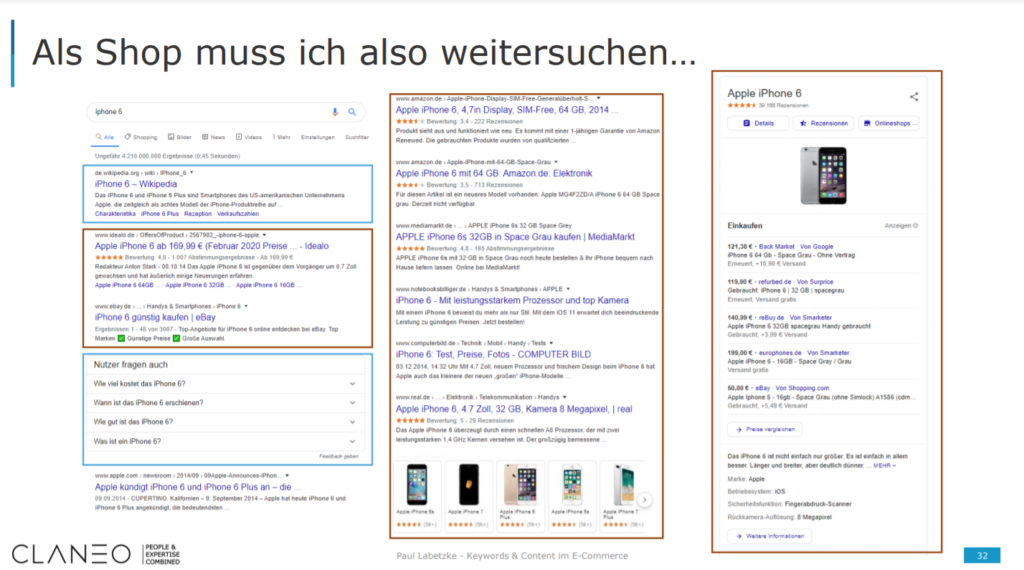Open 'iPhone 6 günstig kaufen | eBay' result
The height and width of the screenshot is (570, 1024).
155,317
